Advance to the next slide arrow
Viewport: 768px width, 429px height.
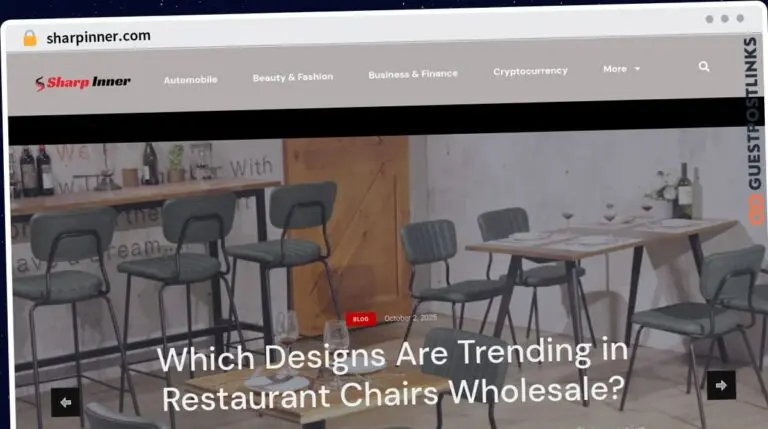[721, 385]
